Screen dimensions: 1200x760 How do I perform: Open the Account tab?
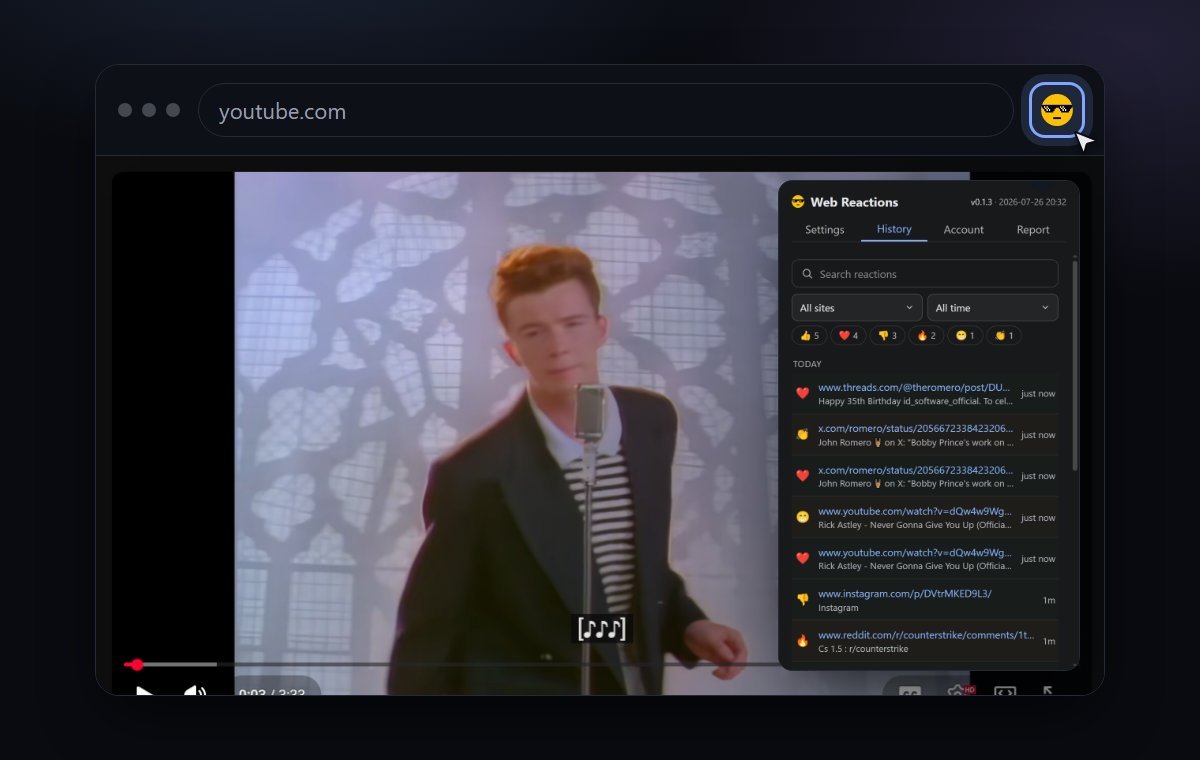964,230
